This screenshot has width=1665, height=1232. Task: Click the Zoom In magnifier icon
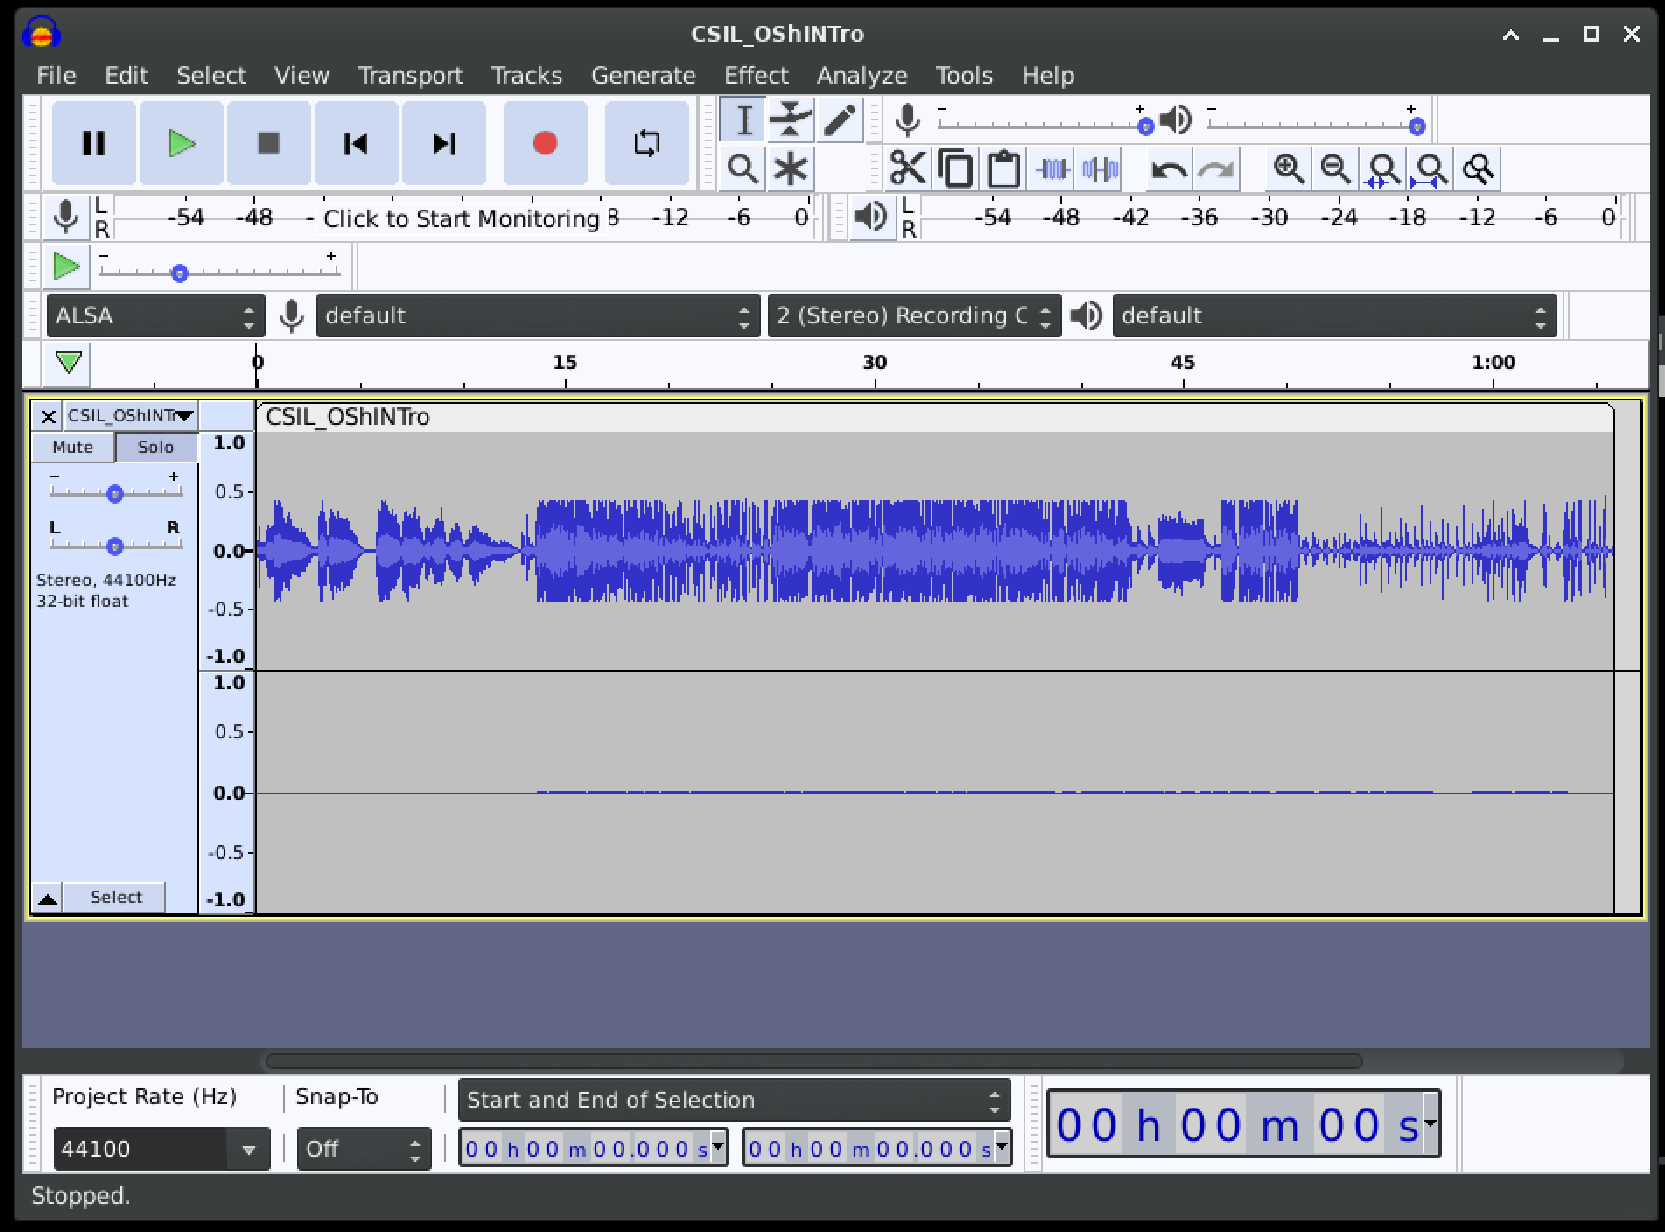pyautogui.click(x=1289, y=168)
